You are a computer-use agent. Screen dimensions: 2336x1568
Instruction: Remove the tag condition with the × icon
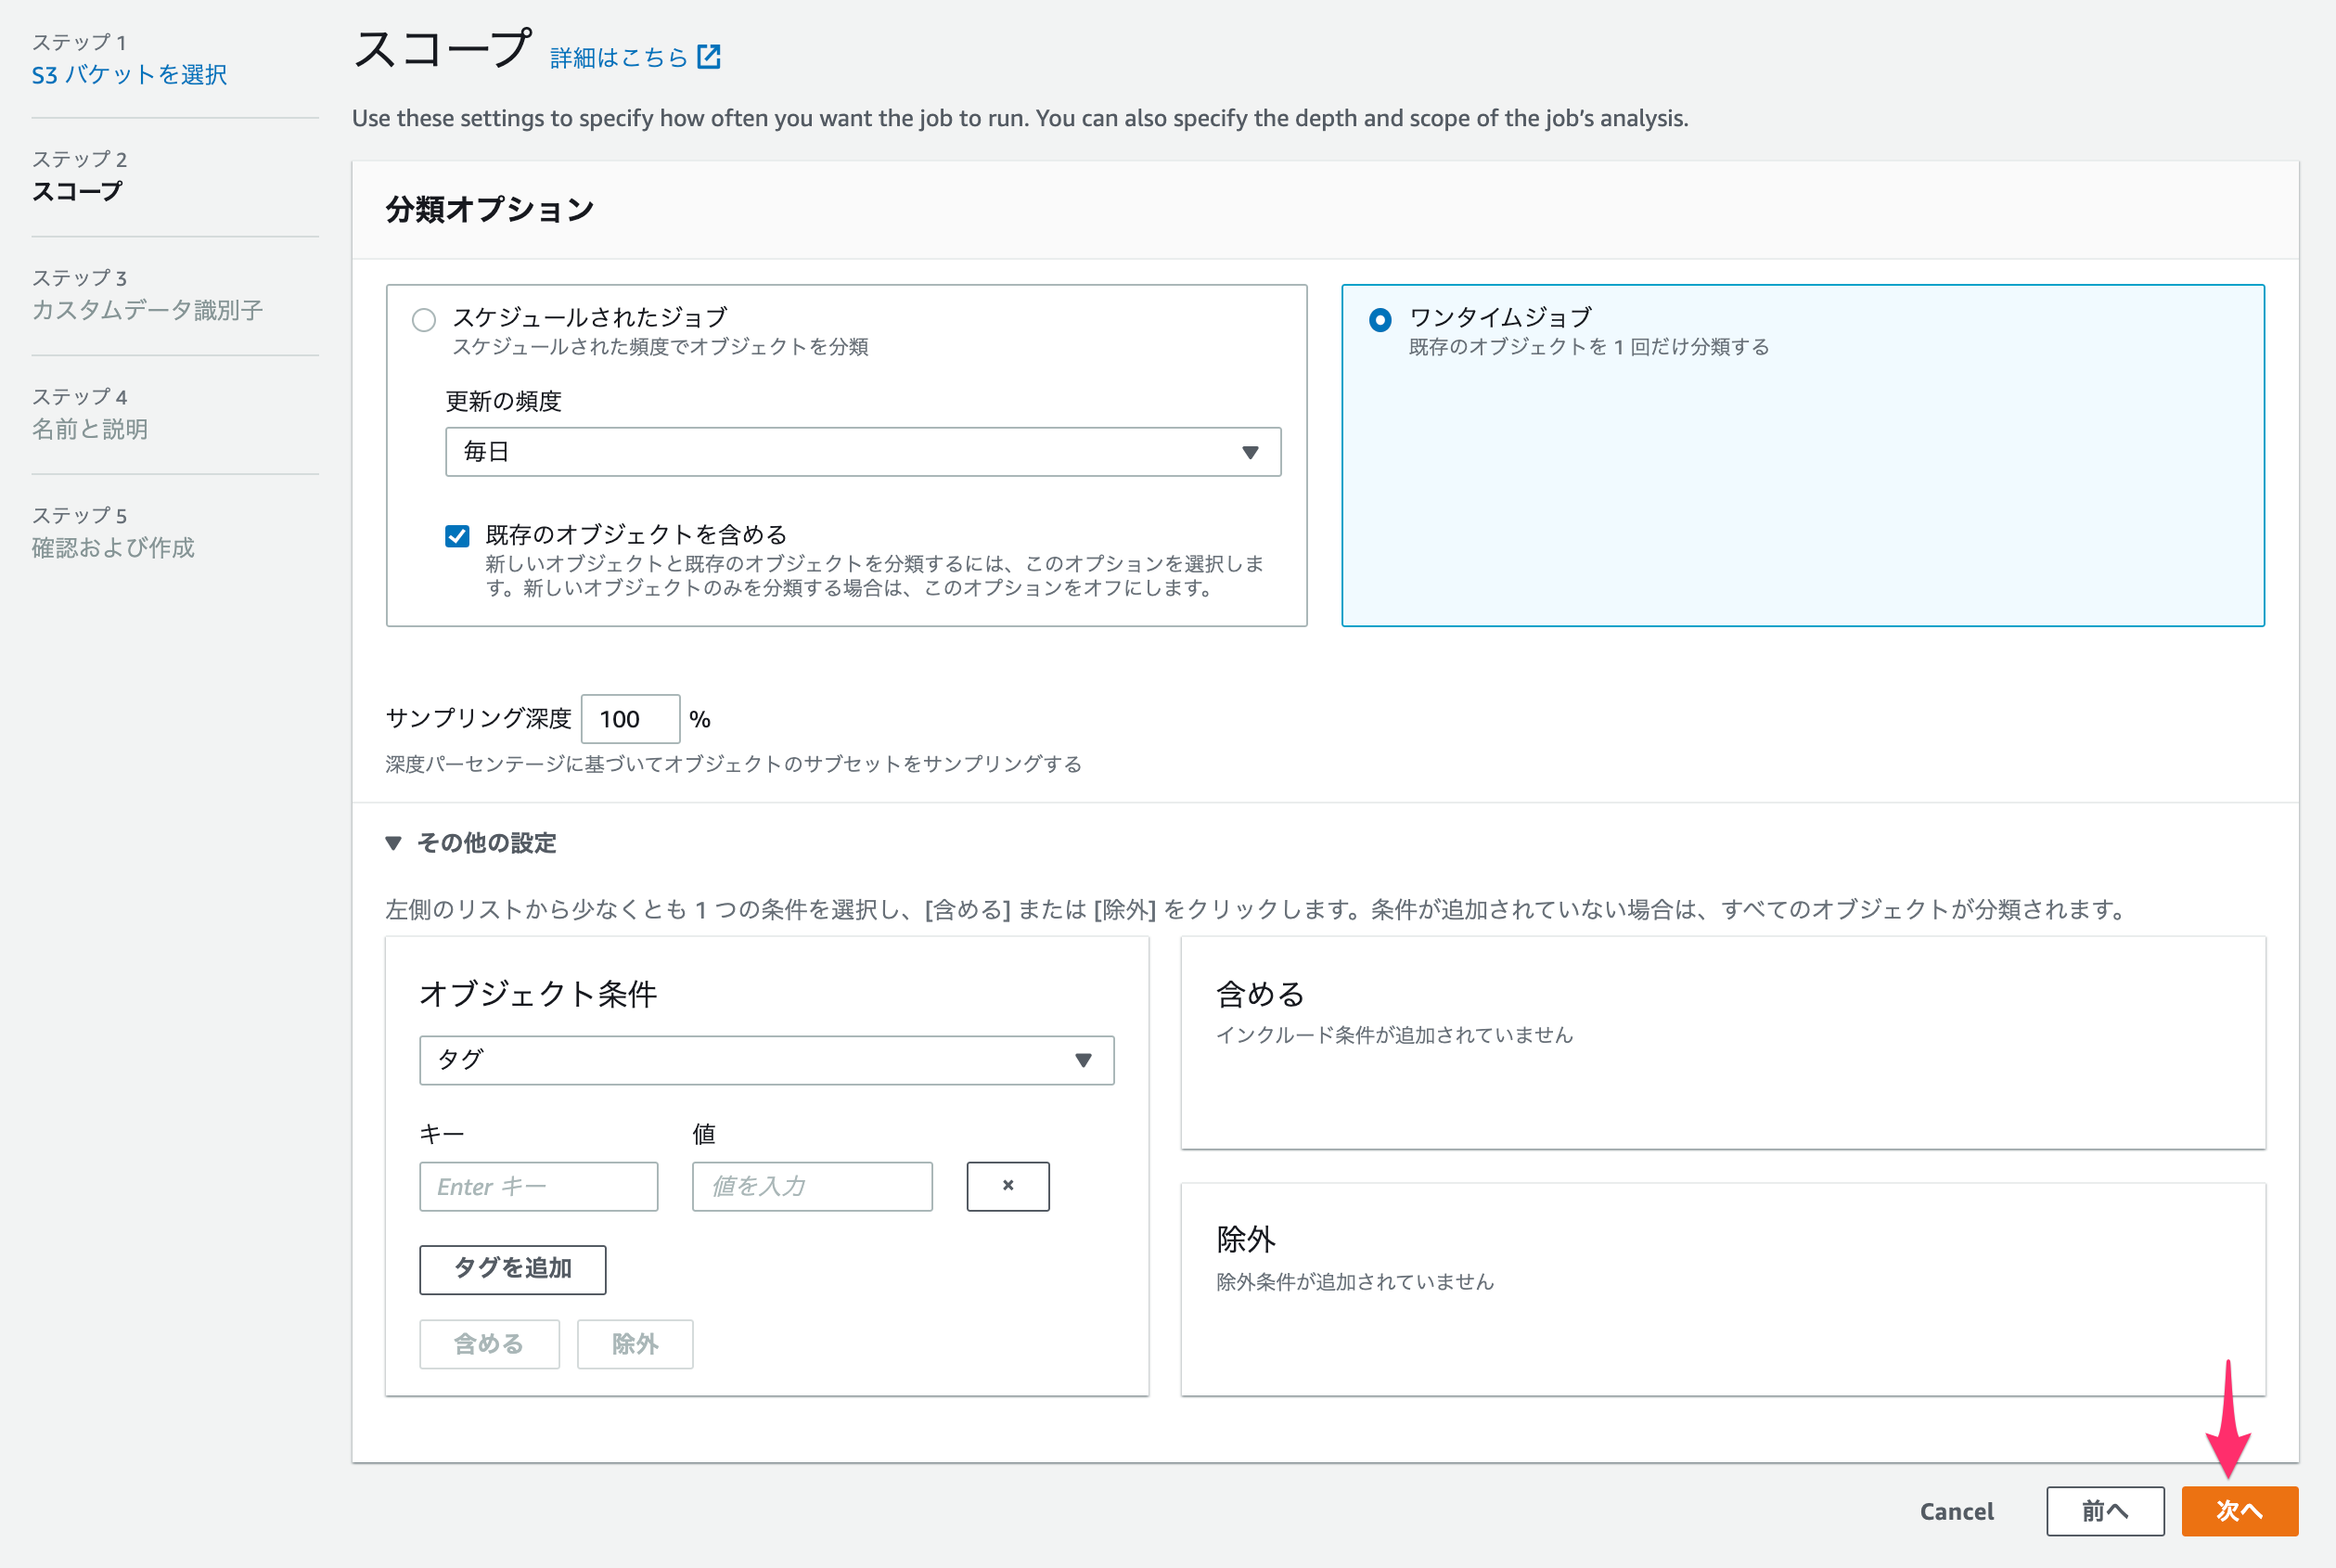[1007, 1186]
